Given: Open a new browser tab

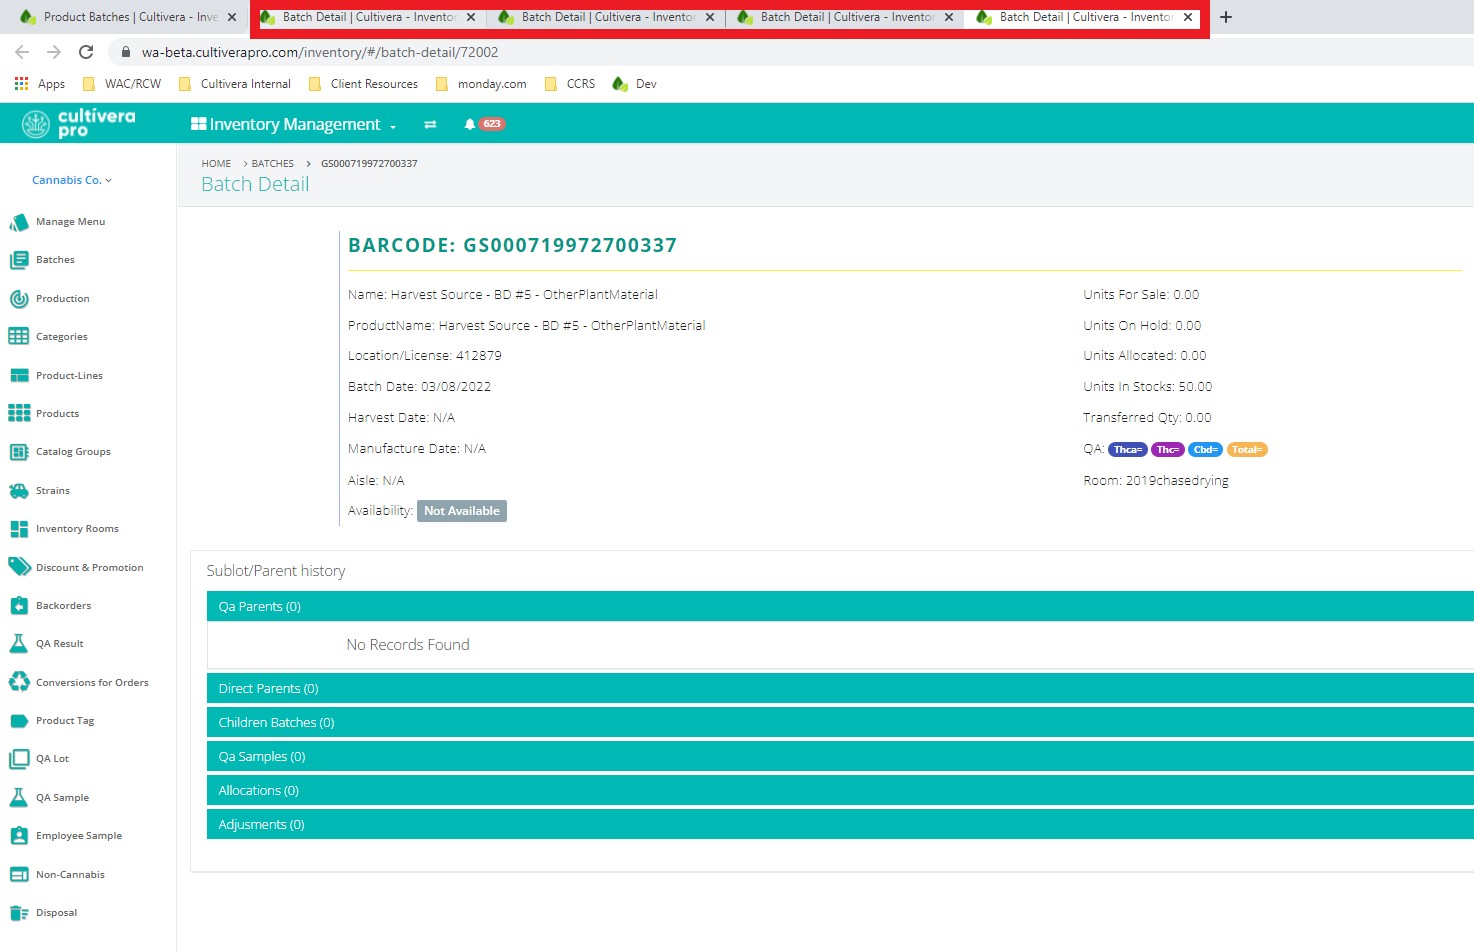Looking at the screenshot, I should pos(1226,17).
